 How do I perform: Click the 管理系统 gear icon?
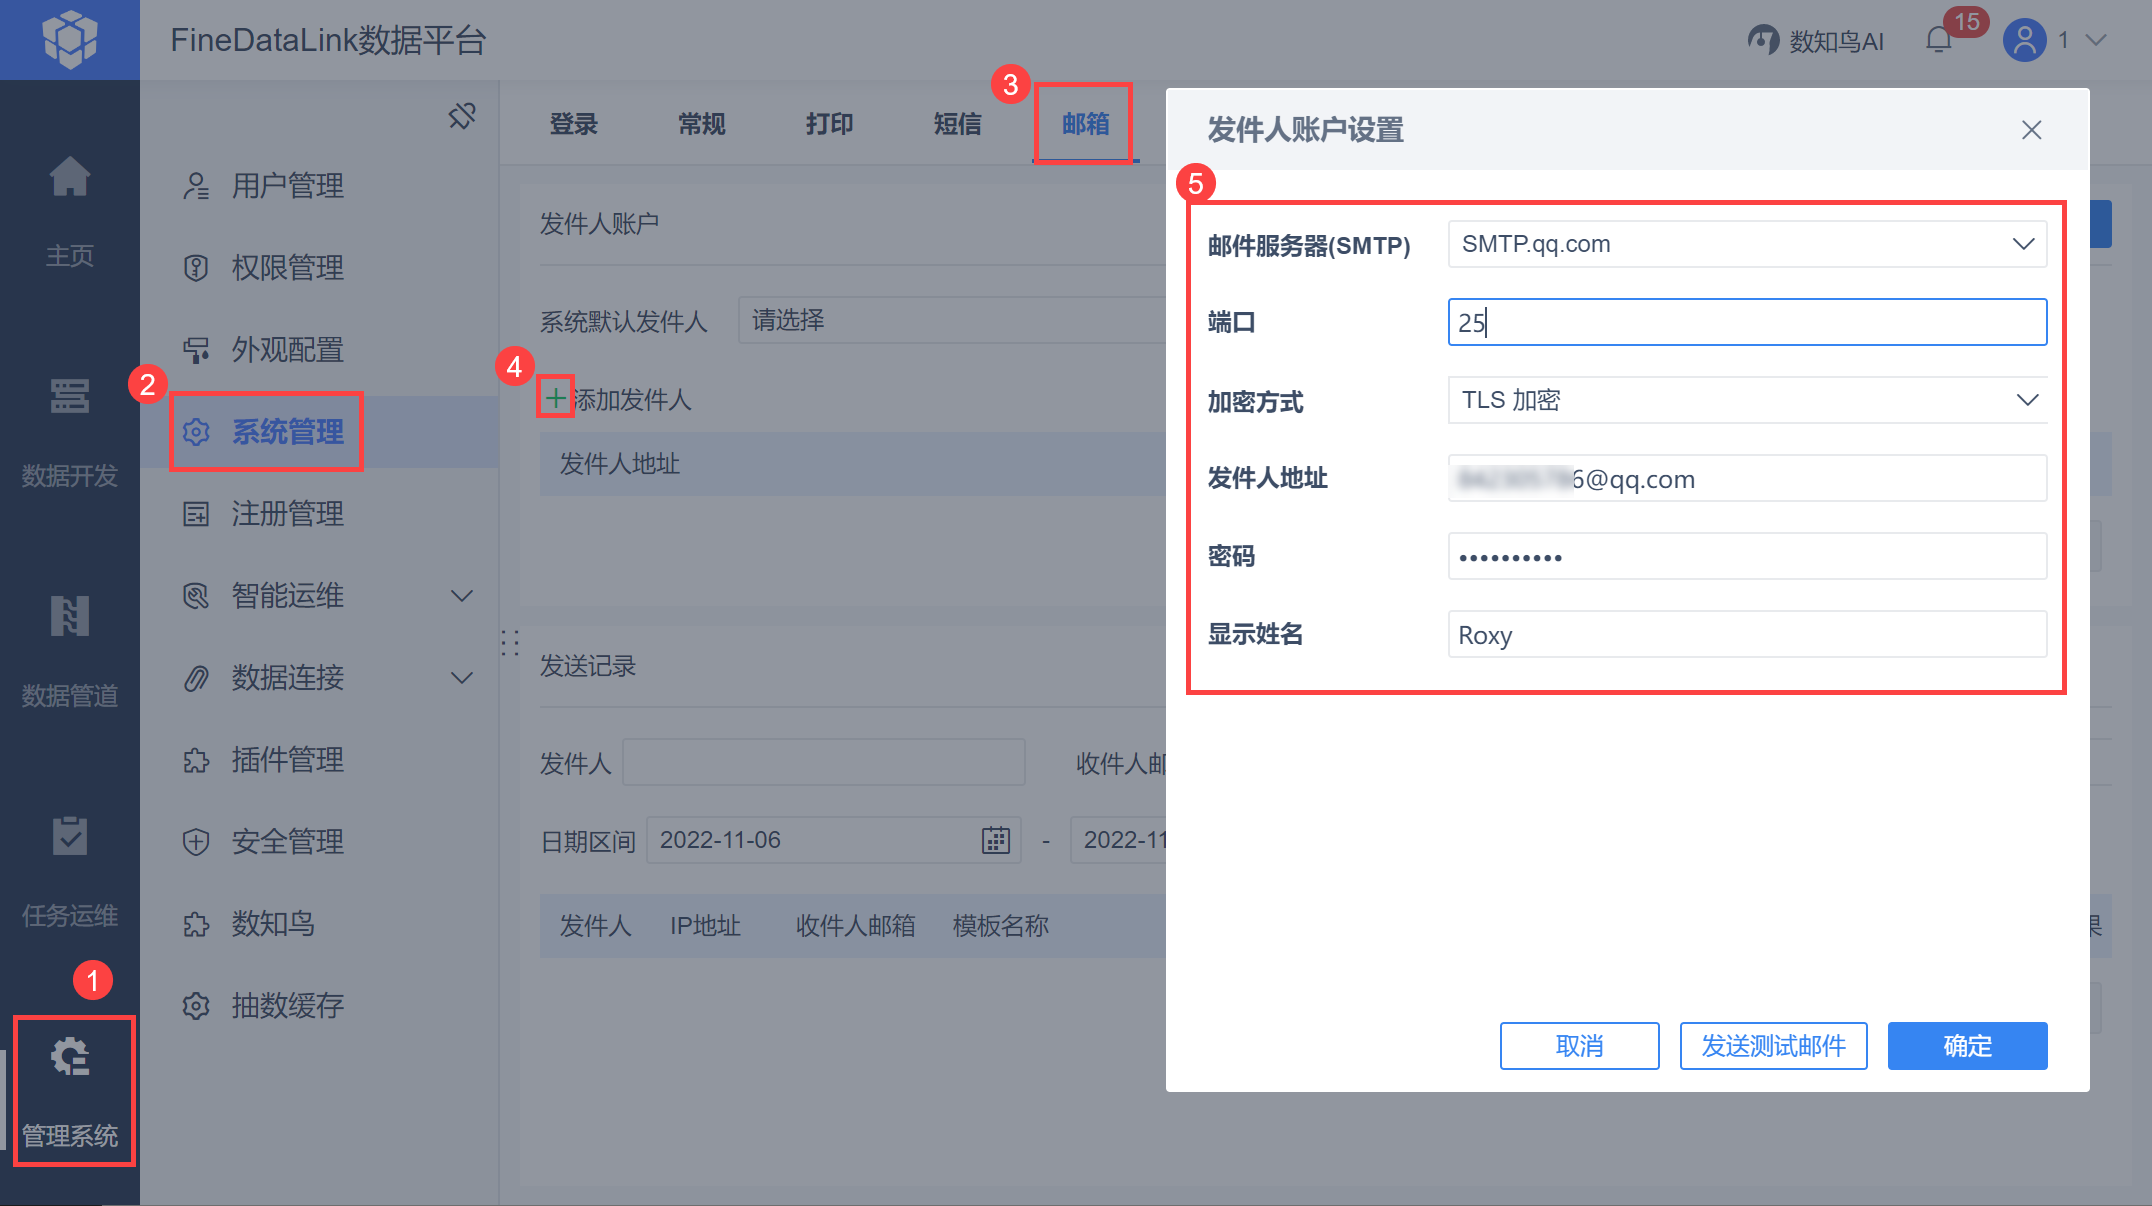(70, 1057)
